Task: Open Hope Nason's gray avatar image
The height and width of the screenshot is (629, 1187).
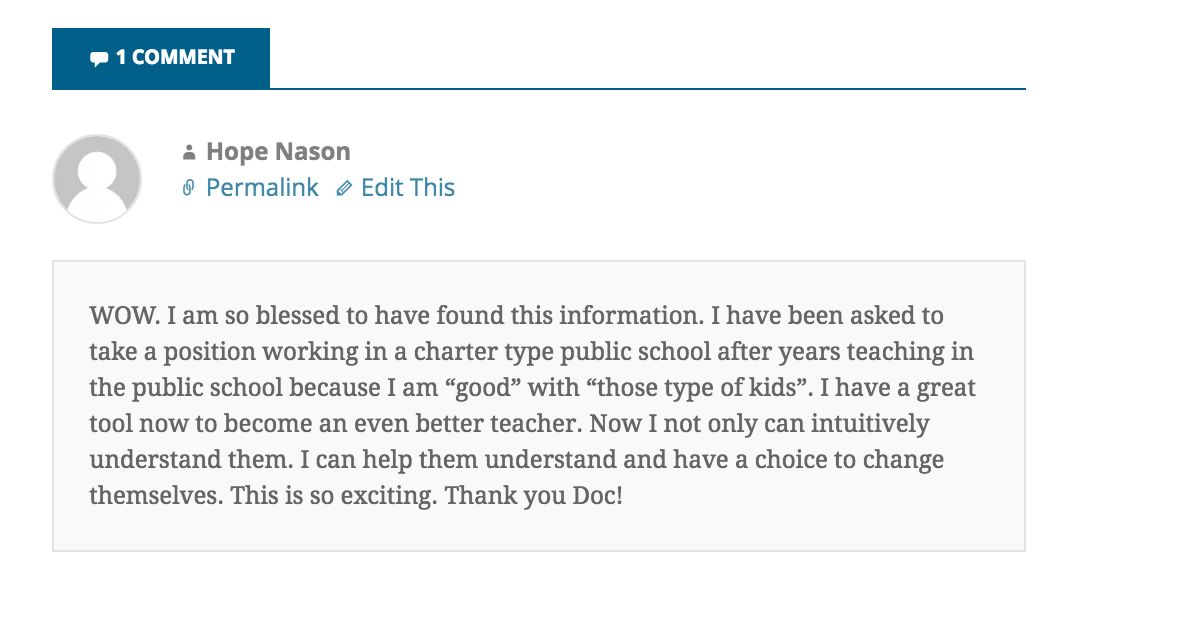Action: [x=97, y=179]
